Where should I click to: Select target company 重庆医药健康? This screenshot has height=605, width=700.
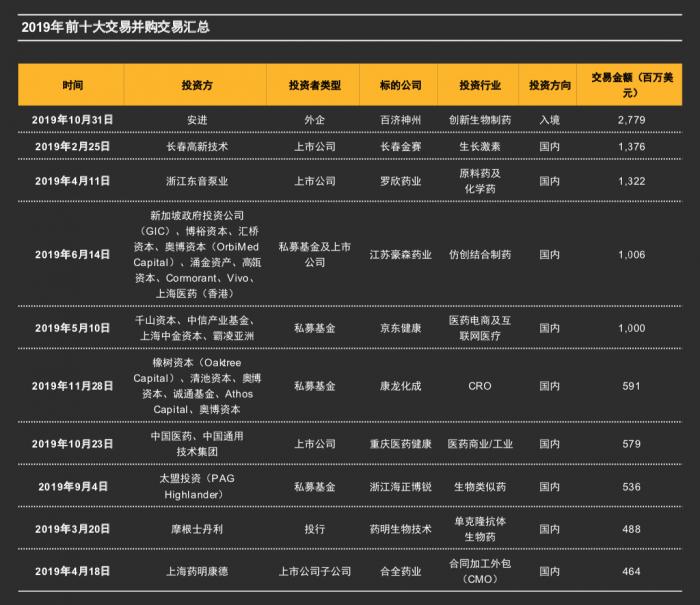pyautogui.click(x=400, y=444)
